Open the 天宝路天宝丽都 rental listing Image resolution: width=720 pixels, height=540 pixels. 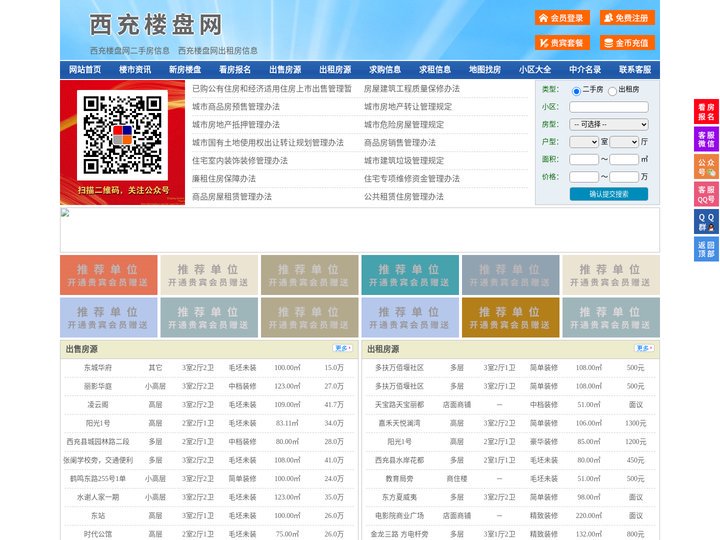tap(399, 405)
